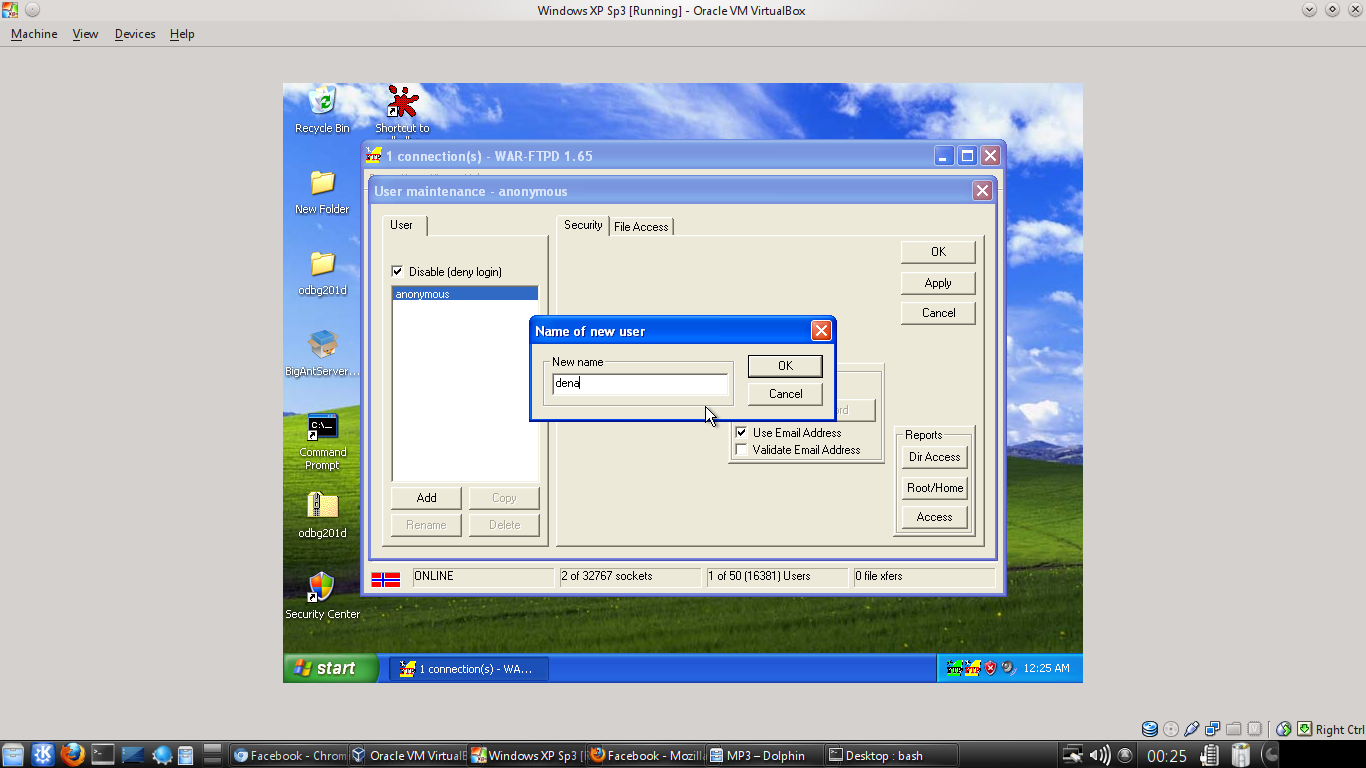The image size is (1366, 768).
Task: Open the KDE application launcher icon
Action: [x=43, y=755]
